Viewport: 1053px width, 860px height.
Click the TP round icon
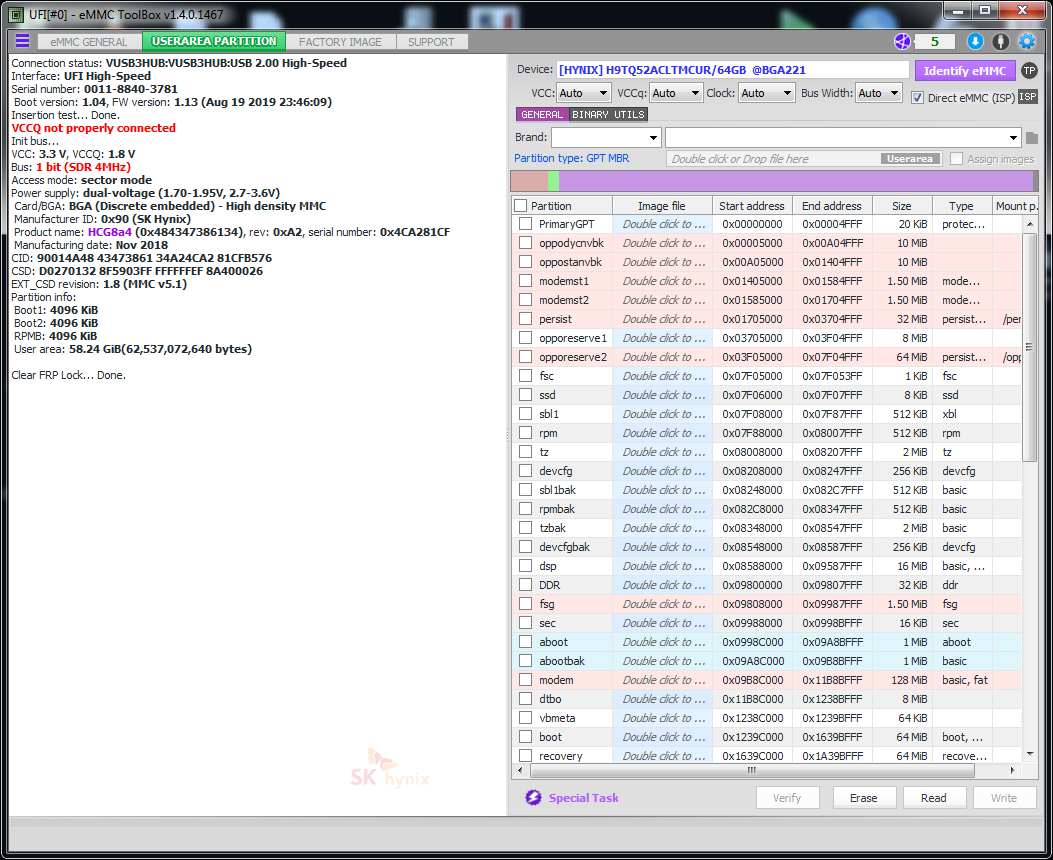pos(1029,70)
